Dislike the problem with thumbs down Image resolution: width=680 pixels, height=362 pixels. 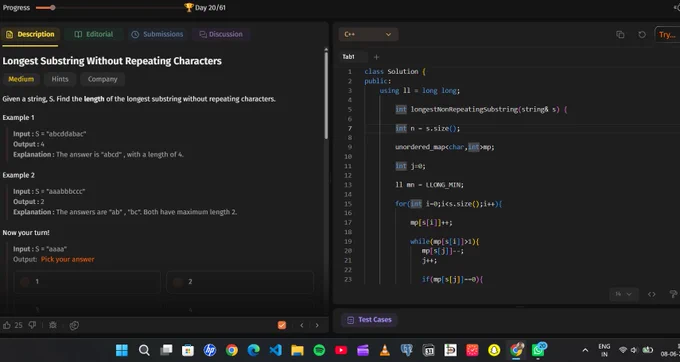pos(32,325)
